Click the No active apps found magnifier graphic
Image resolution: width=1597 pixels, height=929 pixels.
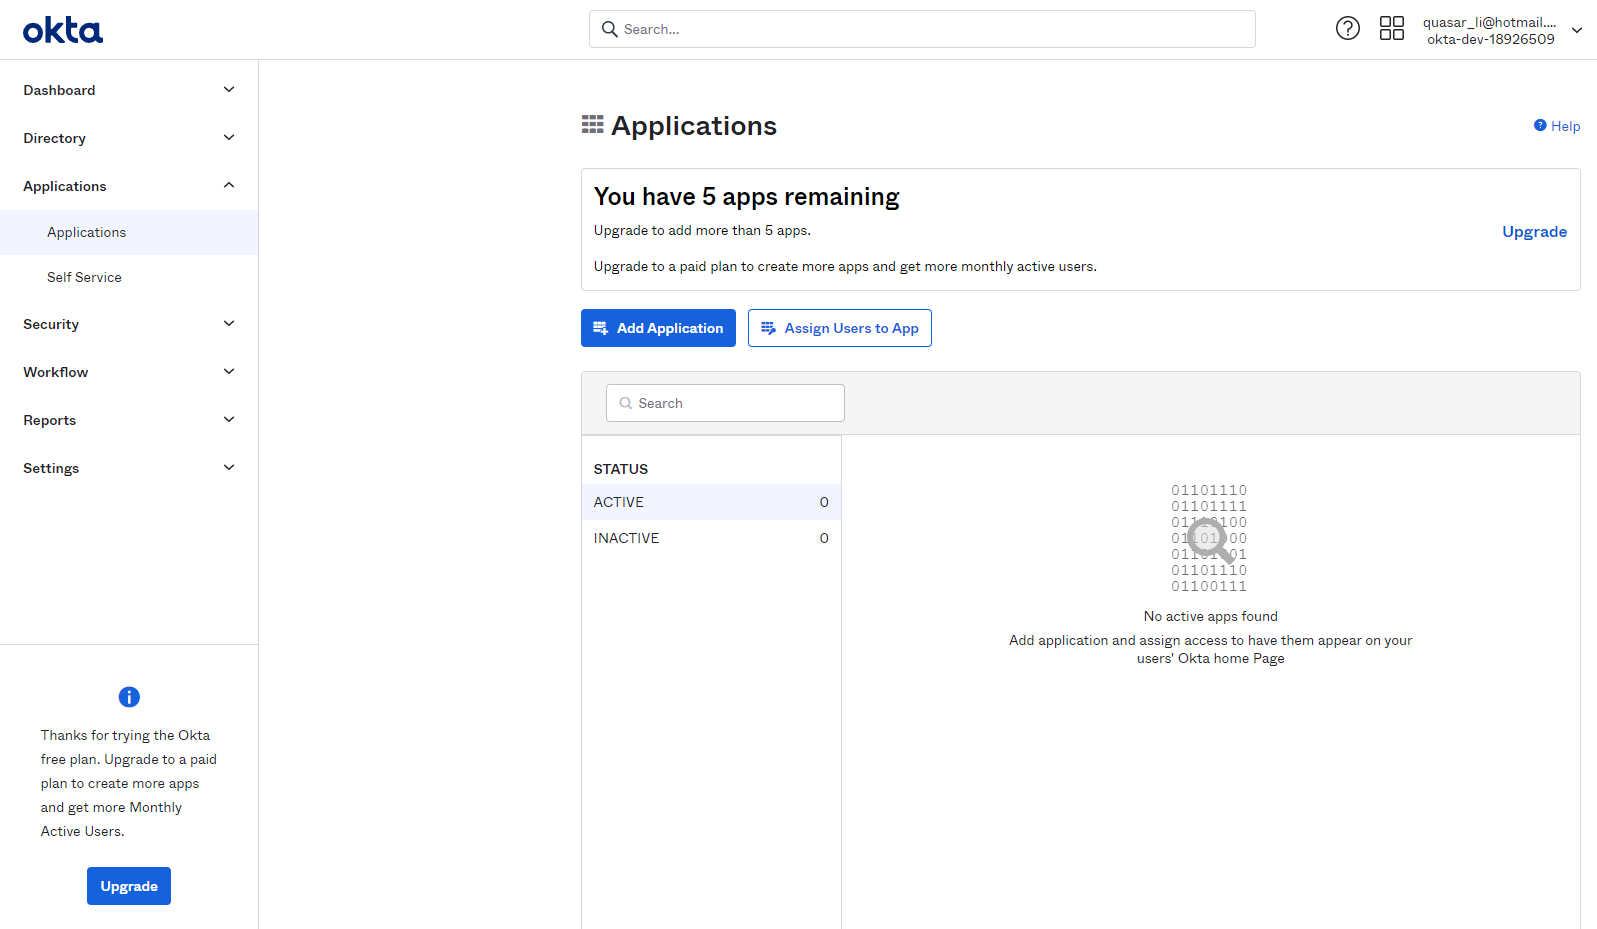click(1210, 540)
